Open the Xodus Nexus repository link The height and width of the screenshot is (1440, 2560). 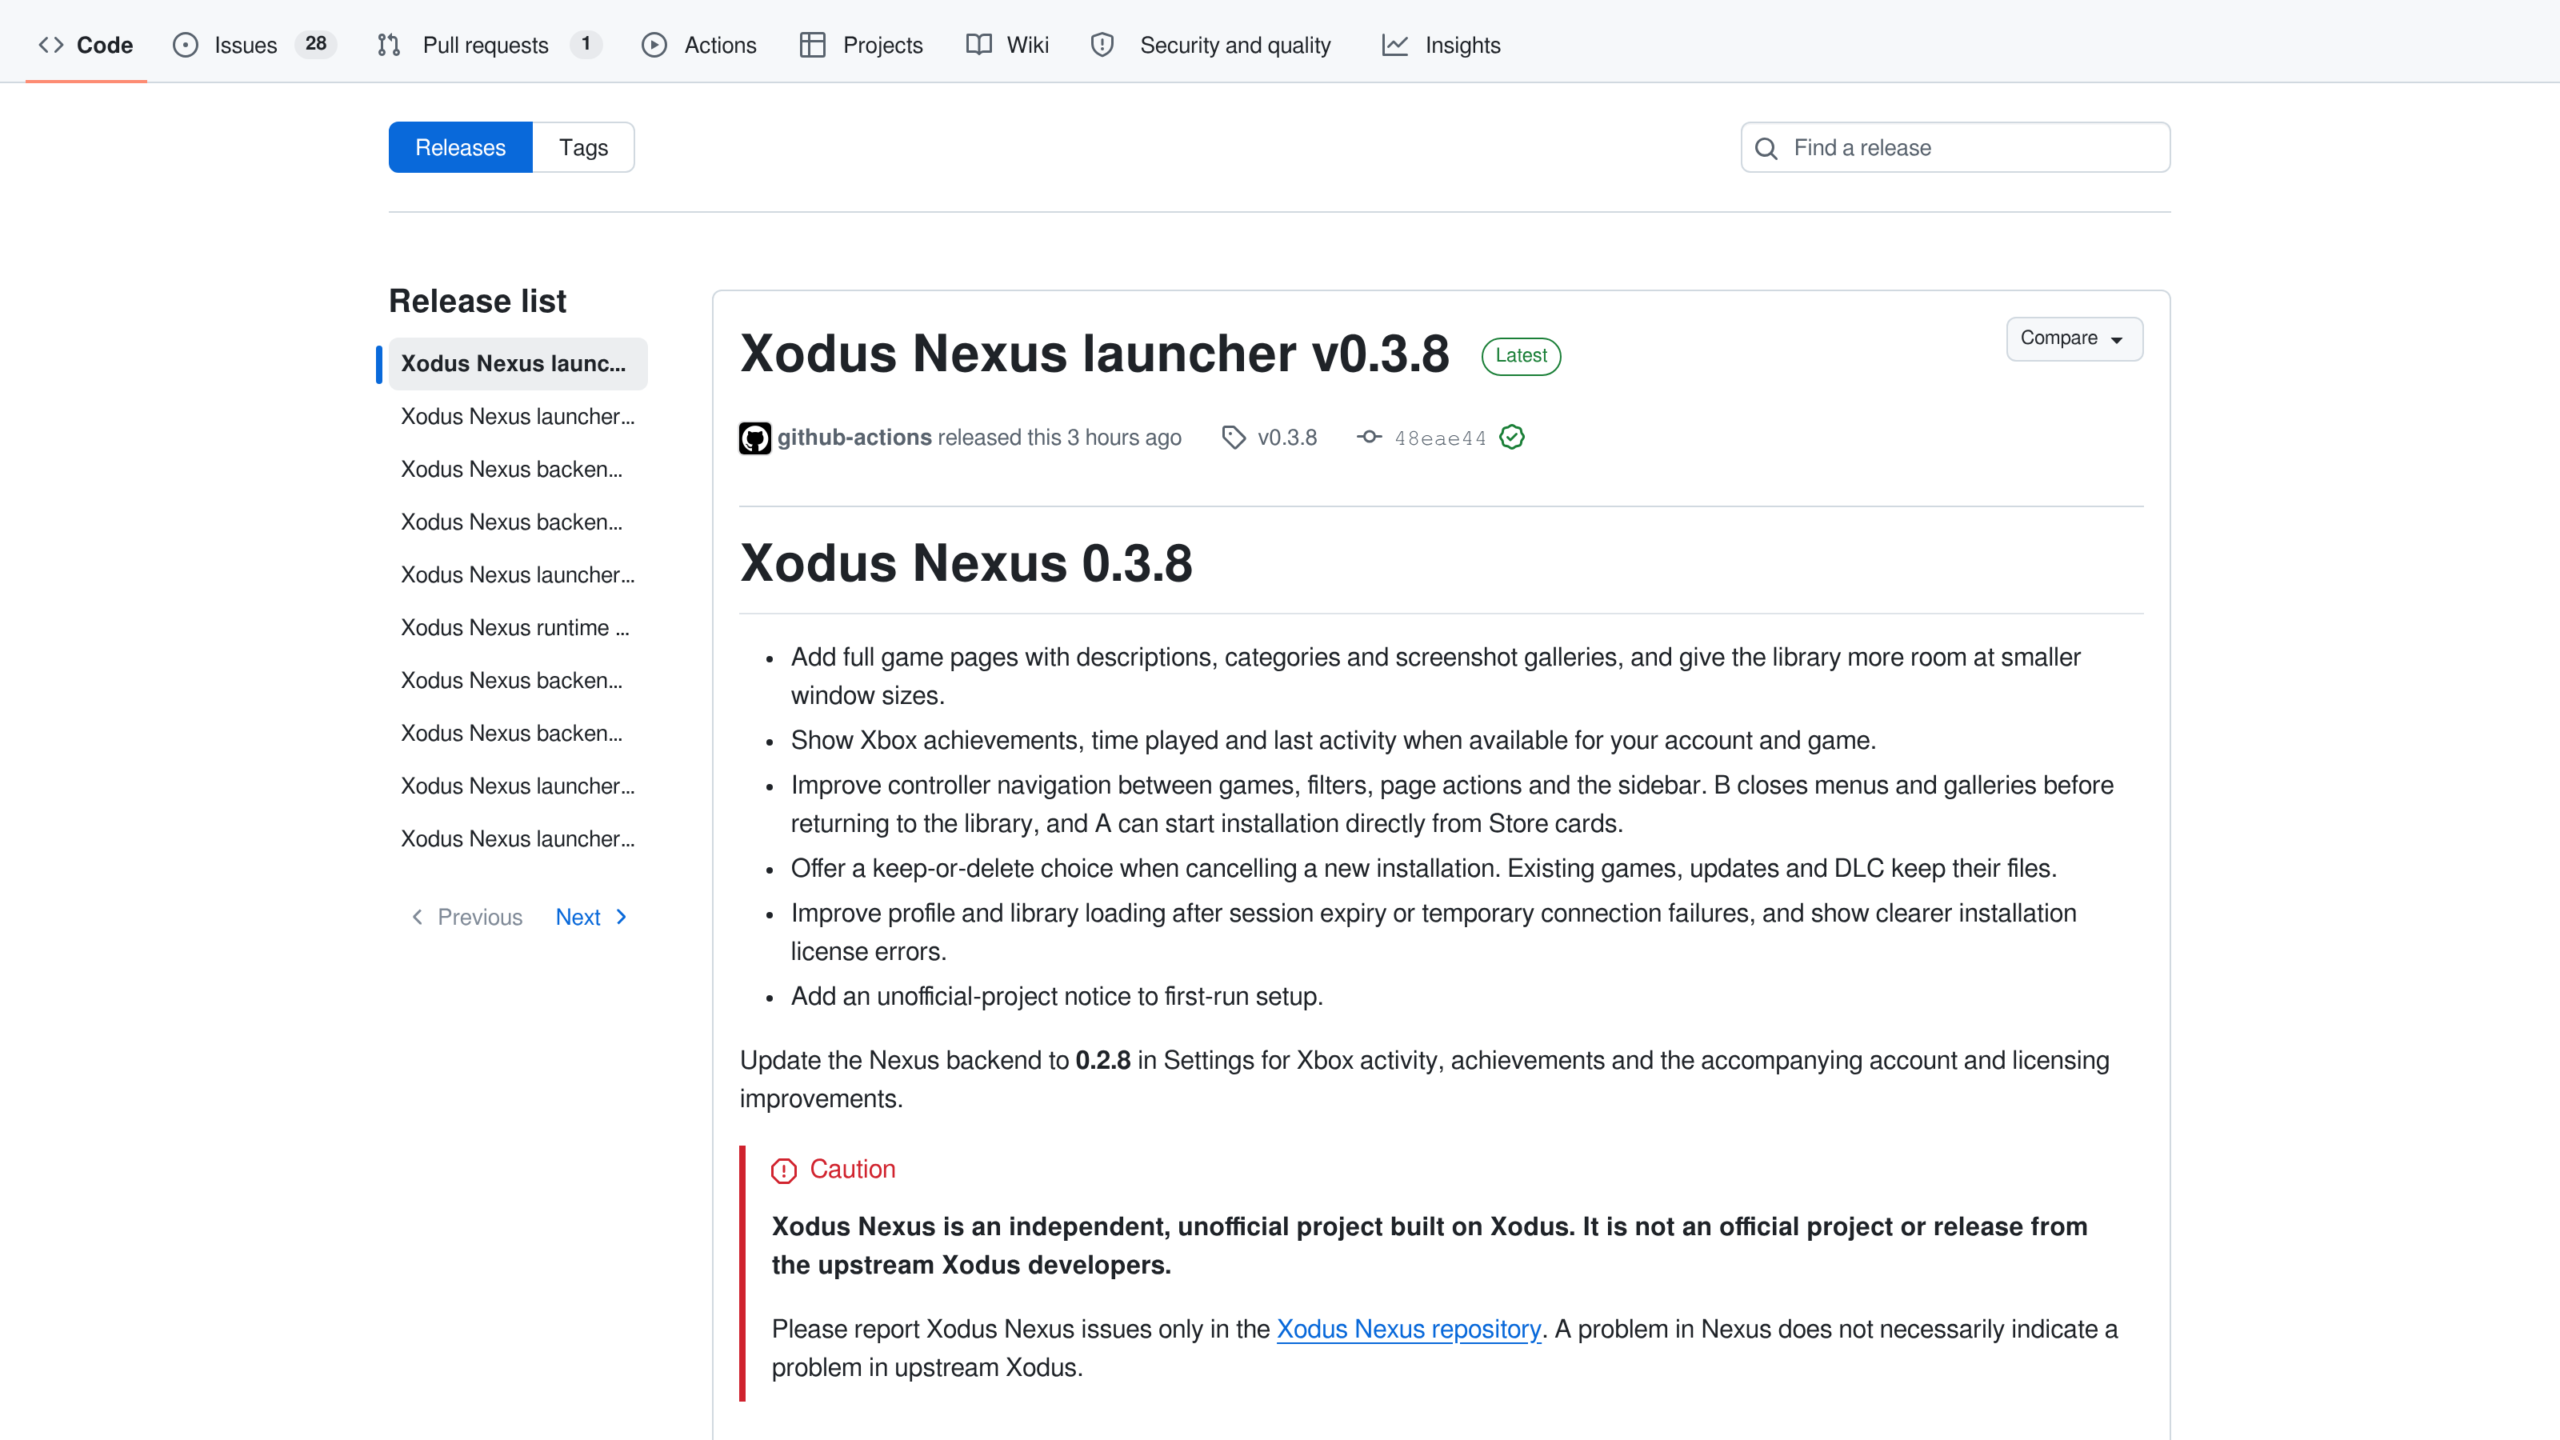[x=1408, y=1329]
